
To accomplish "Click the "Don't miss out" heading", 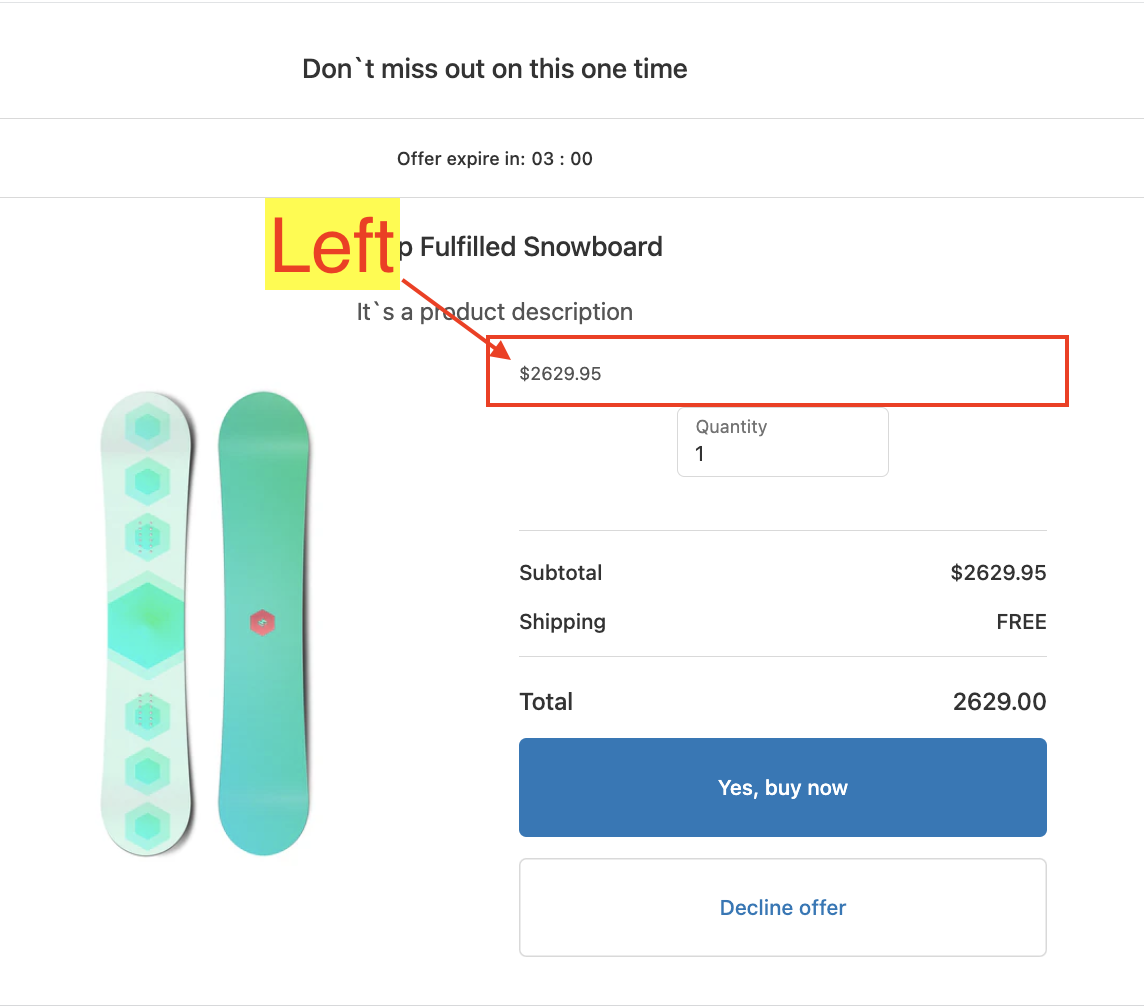I will point(494,69).
